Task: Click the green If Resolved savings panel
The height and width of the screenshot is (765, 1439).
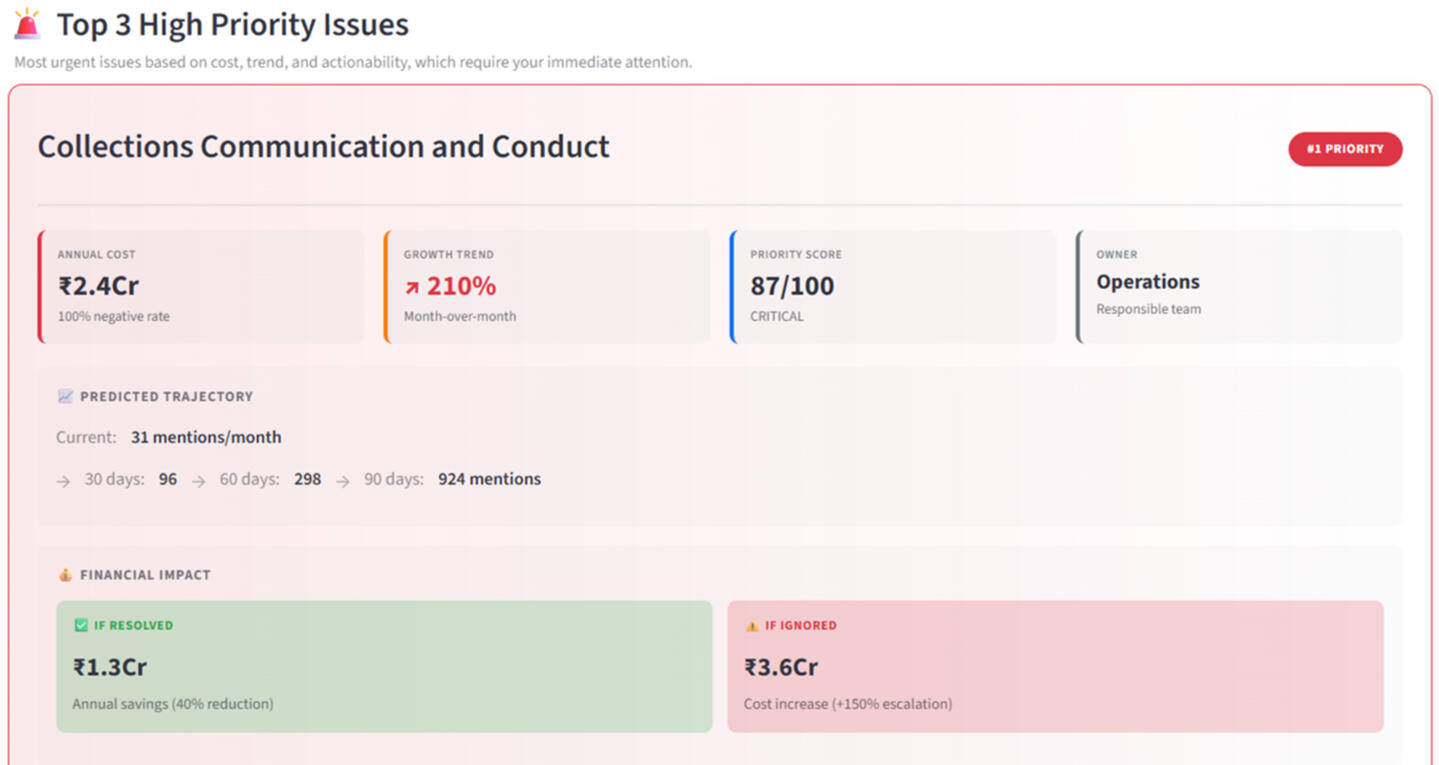Action: (x=384, y=666)
